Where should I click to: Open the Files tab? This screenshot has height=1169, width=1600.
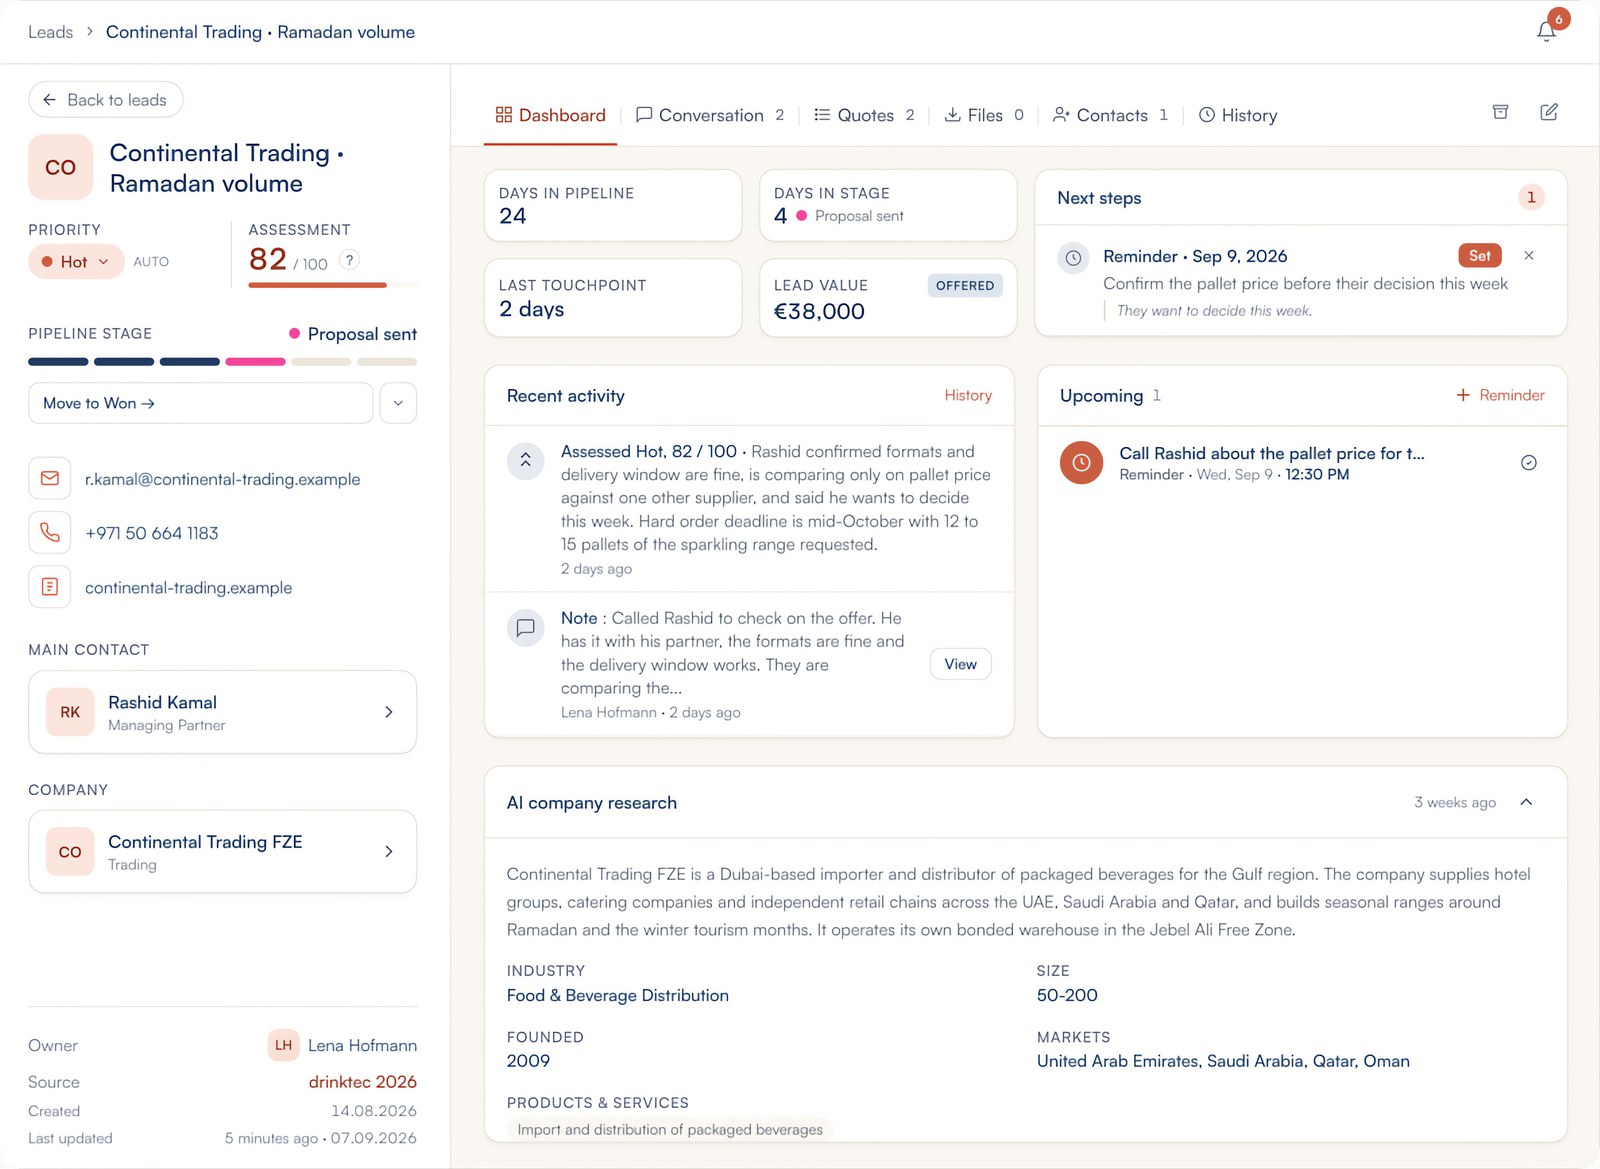pyautogui.click(x=984, y=115)
